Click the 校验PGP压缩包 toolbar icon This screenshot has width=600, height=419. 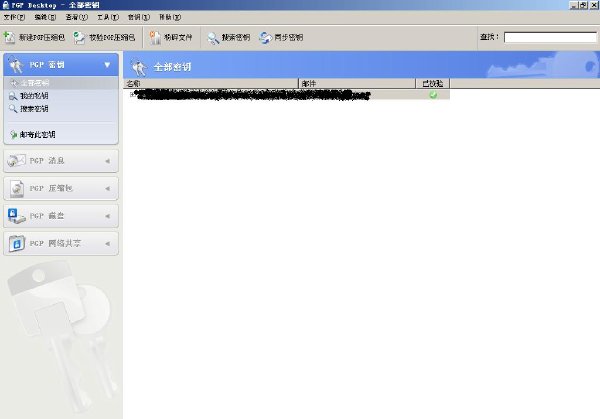[79, 37]
